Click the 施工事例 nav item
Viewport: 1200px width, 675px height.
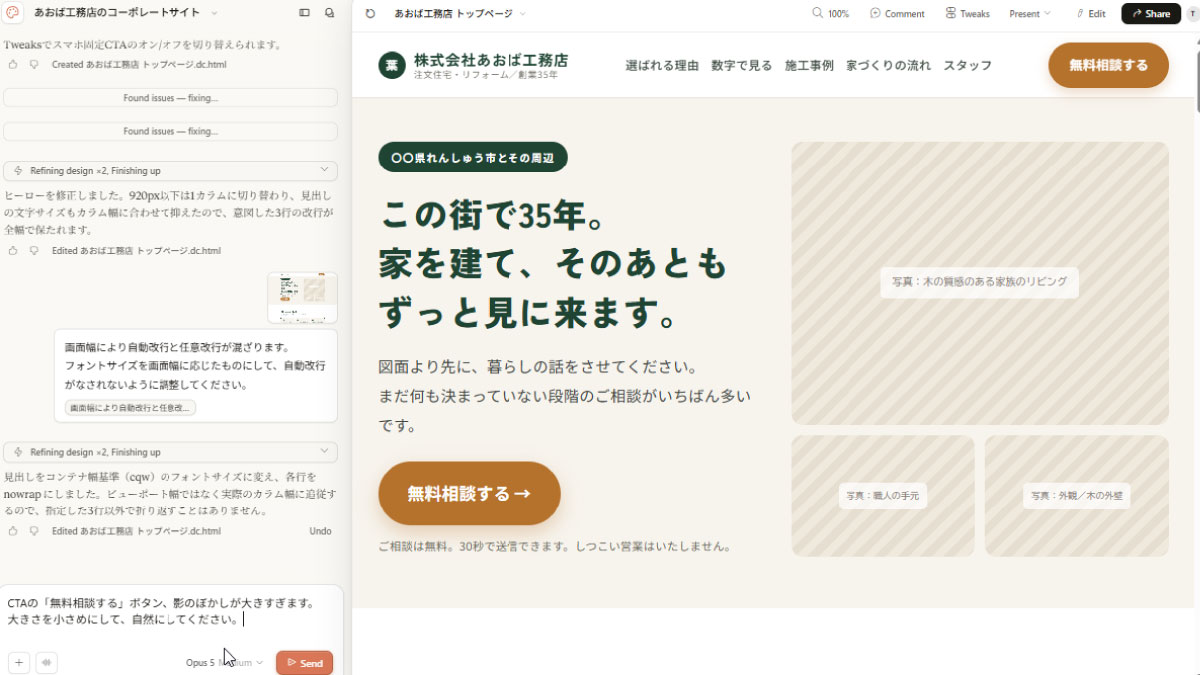point(809,66)
